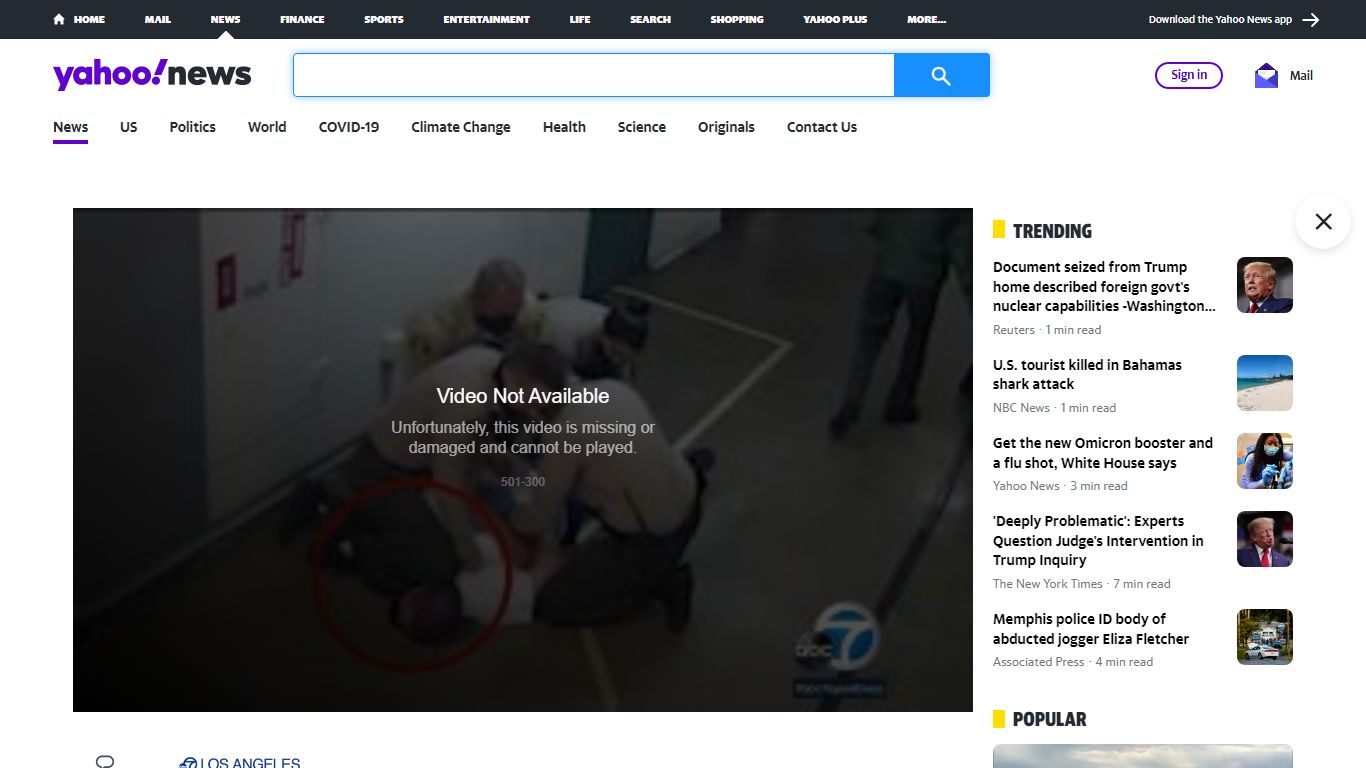Switch to the US section tab
This screenshot has width=1366, height=768.
click(x=129, y=127)
